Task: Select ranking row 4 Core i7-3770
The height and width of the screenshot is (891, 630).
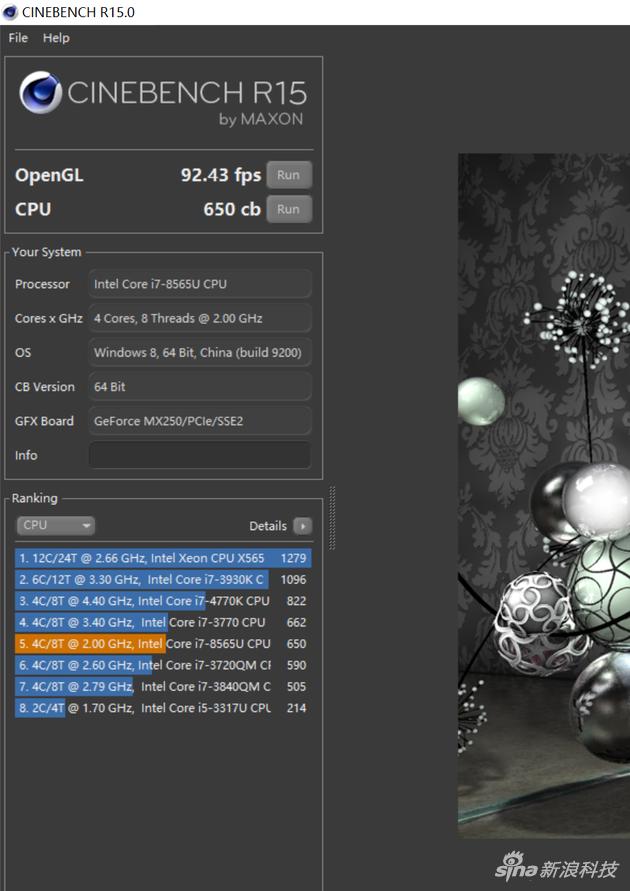Action: click(163, 622)
